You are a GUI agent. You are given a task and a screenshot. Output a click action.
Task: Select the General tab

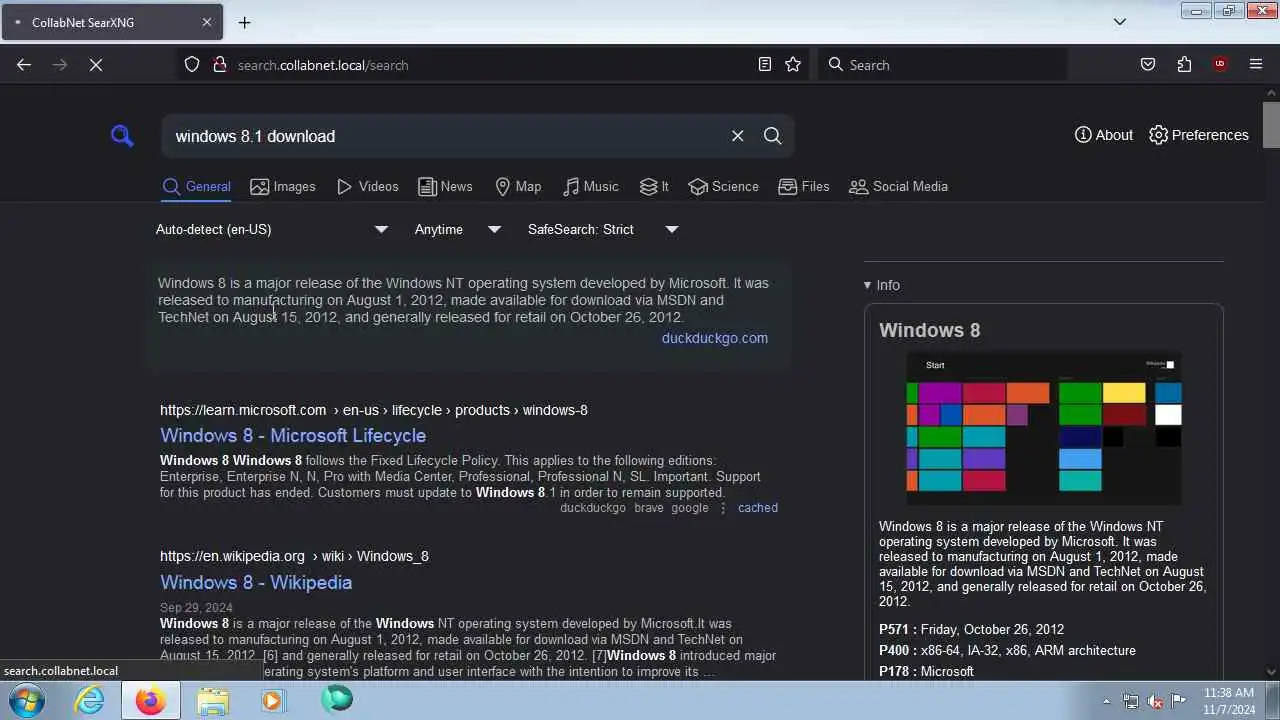click(197, 187)
